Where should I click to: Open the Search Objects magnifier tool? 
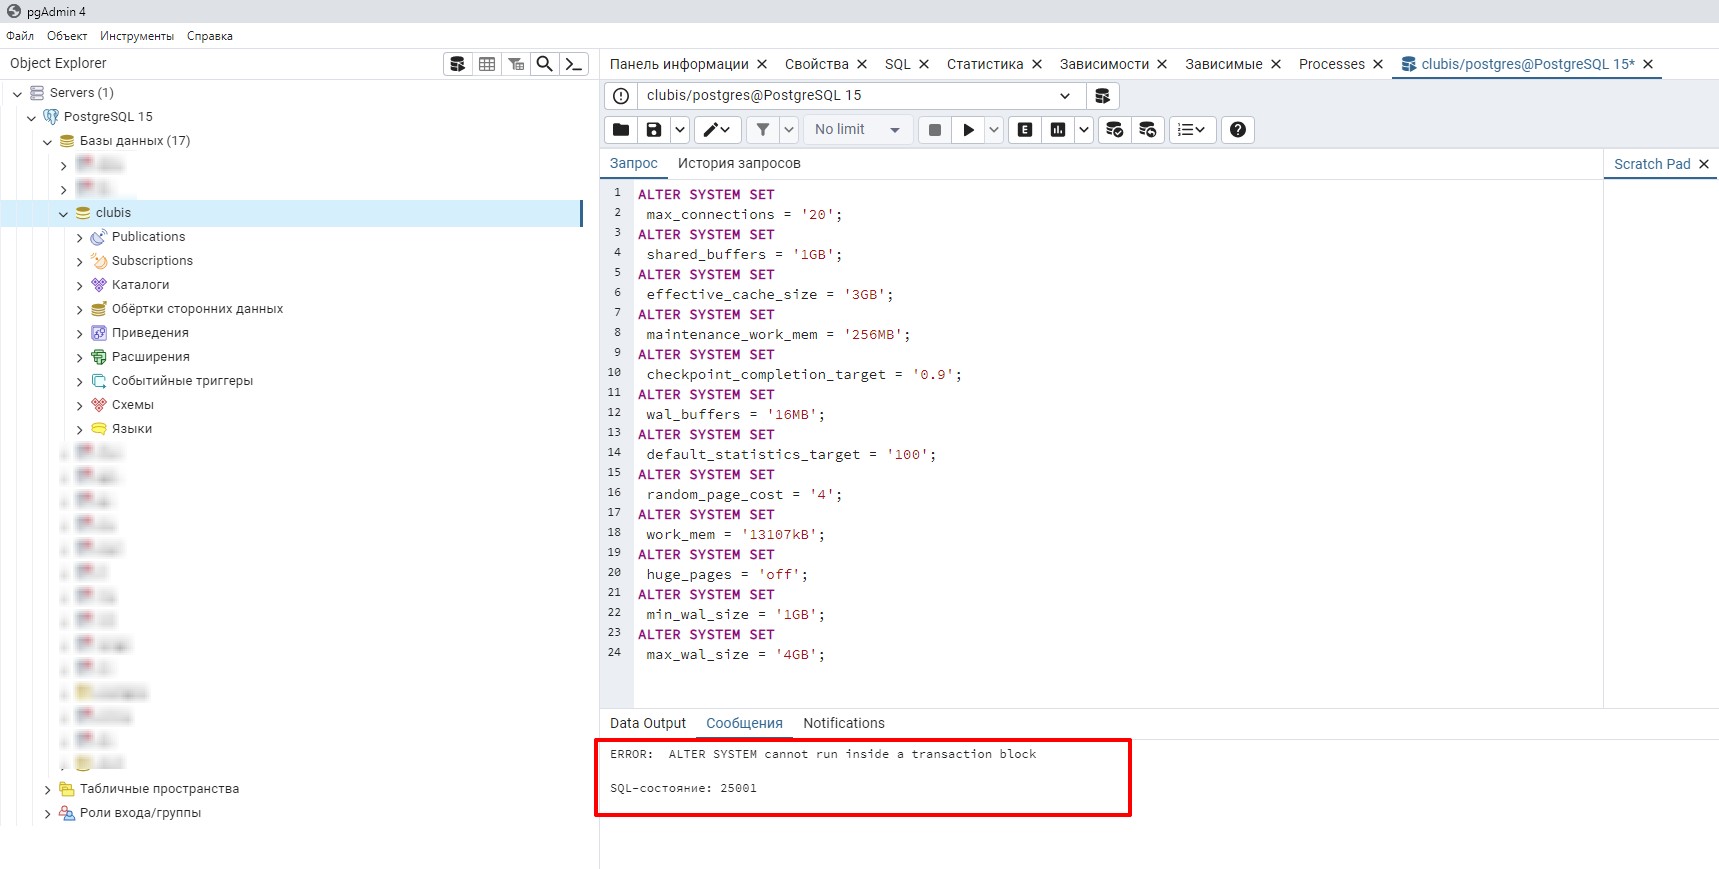tap(545, 64)
